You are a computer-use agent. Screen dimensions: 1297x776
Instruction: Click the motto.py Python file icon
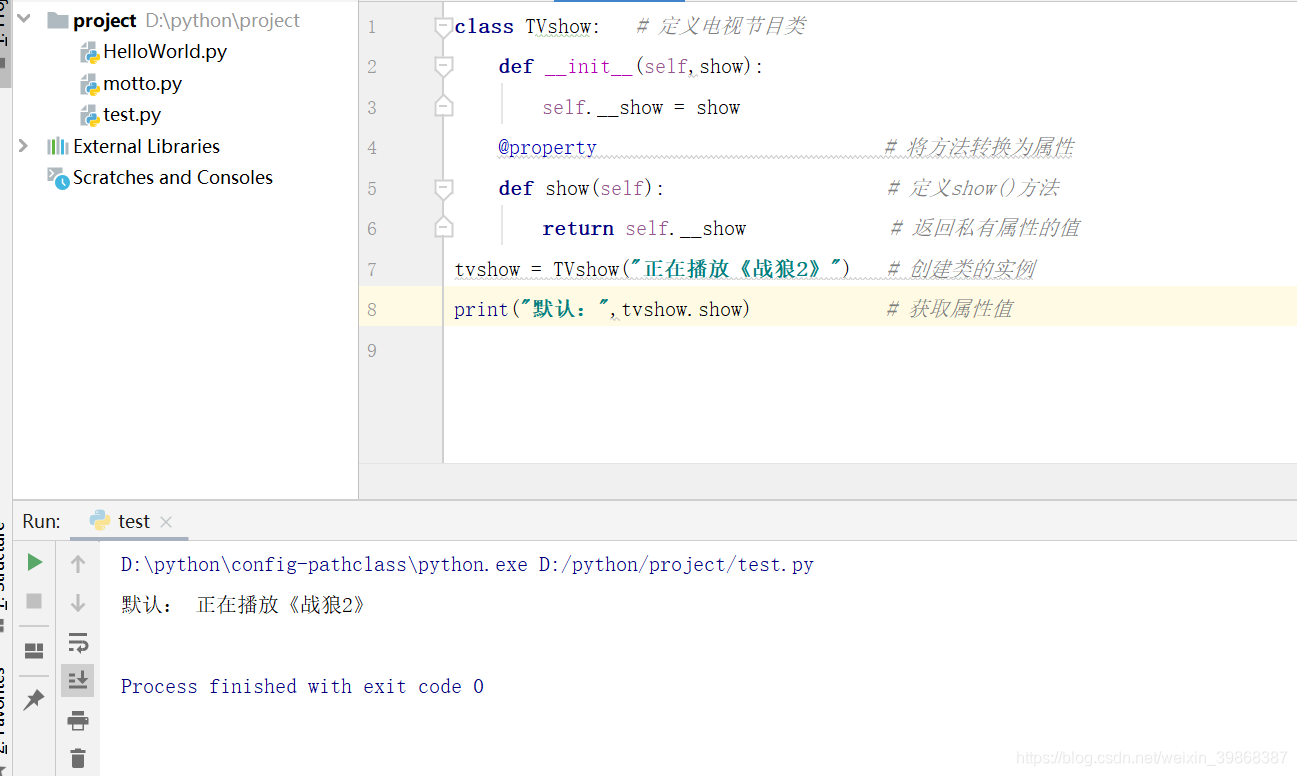click(90, 84)
